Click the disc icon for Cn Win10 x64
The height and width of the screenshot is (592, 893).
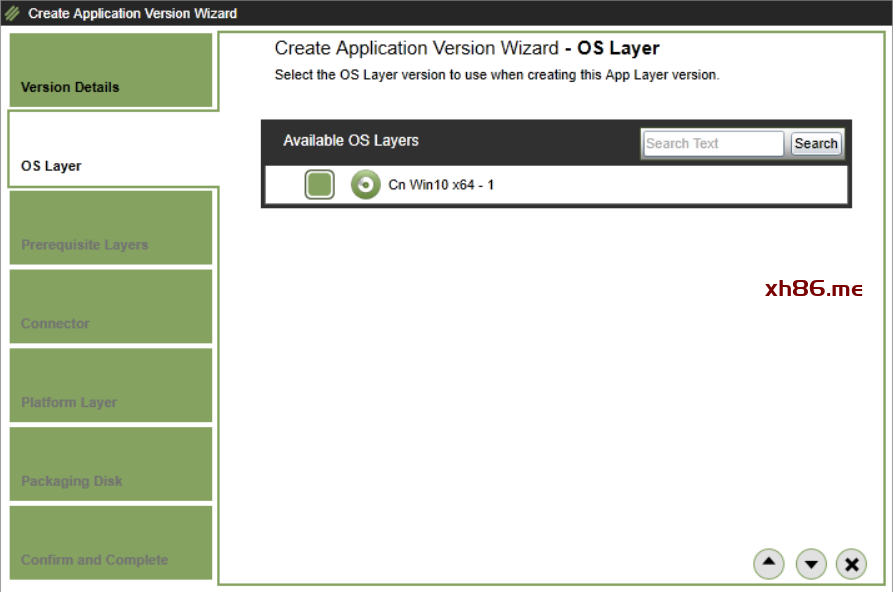(x=365, y=185)
